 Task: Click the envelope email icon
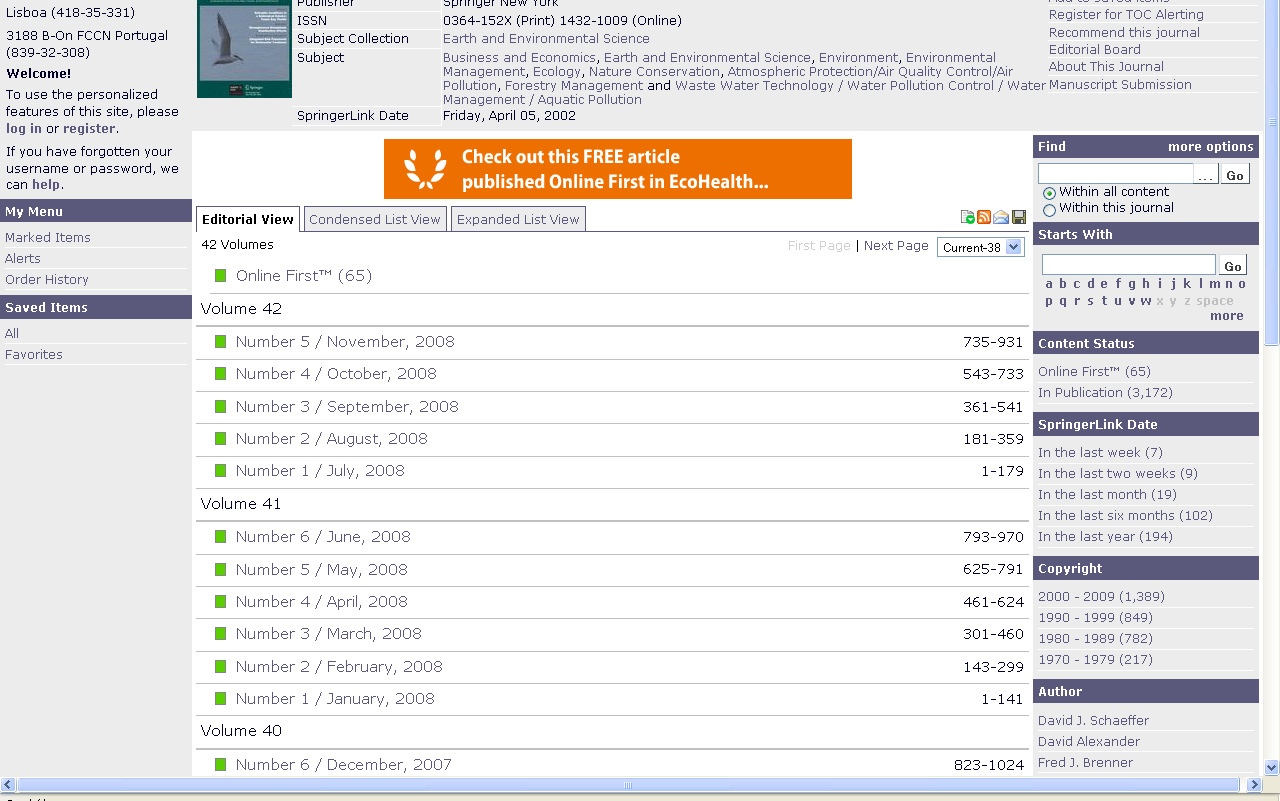pyautogui.click(x=1001, y=217)
